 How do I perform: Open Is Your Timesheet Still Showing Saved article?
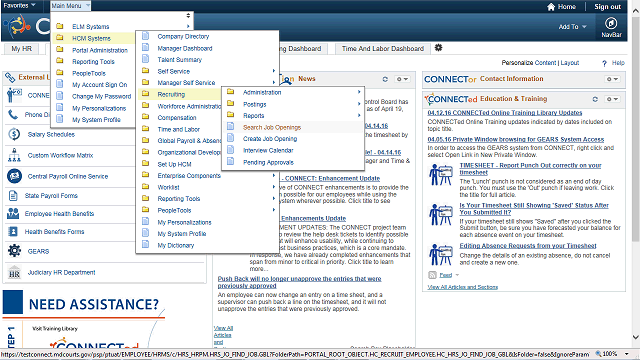534,209
